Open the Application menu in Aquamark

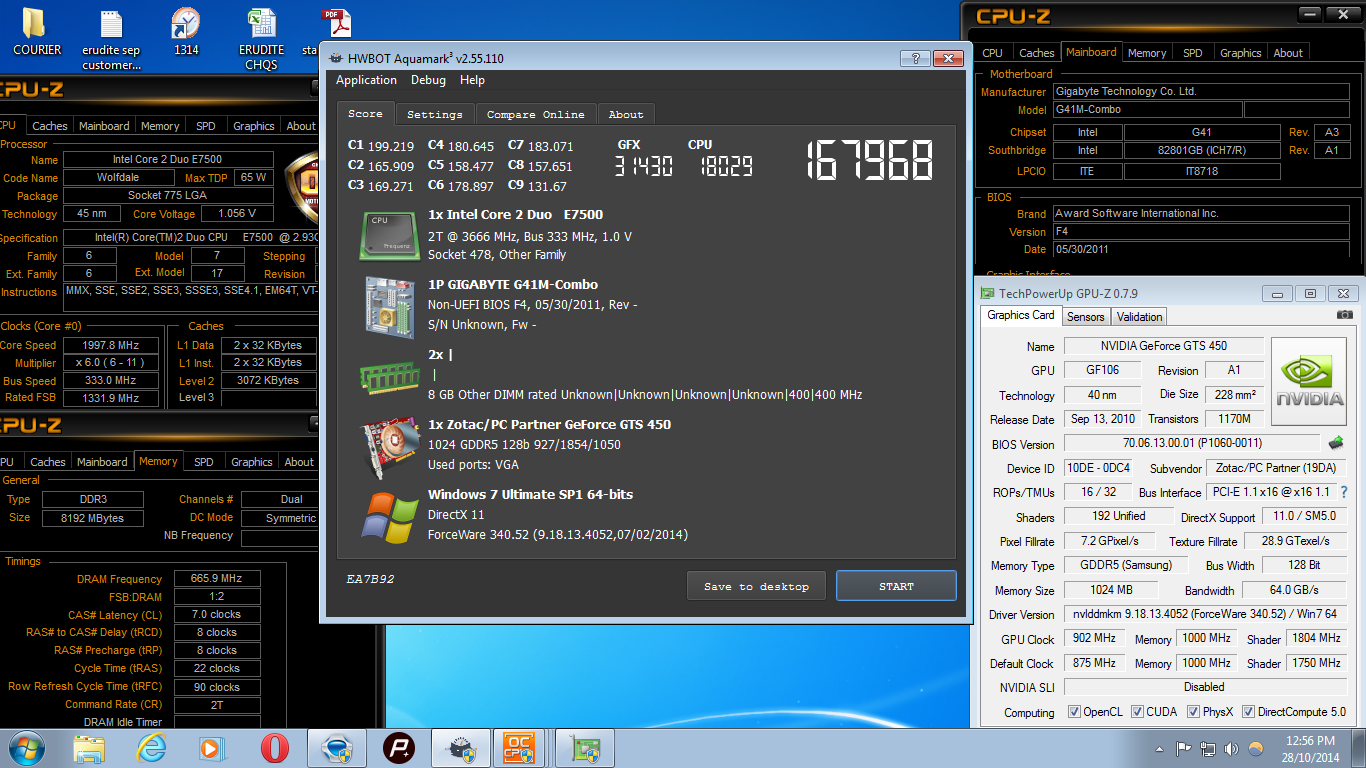pyautogui.click(x=366, y=80)
